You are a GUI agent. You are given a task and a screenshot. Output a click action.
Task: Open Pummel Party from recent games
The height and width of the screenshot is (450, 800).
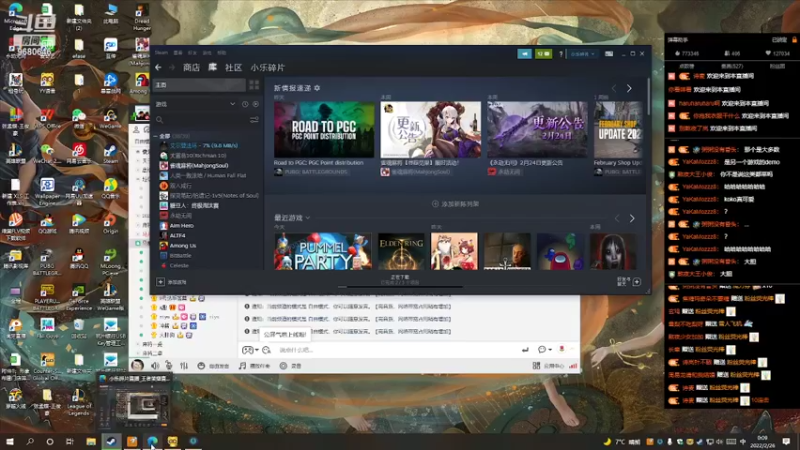pyautogui.click(x=323, y=251)
